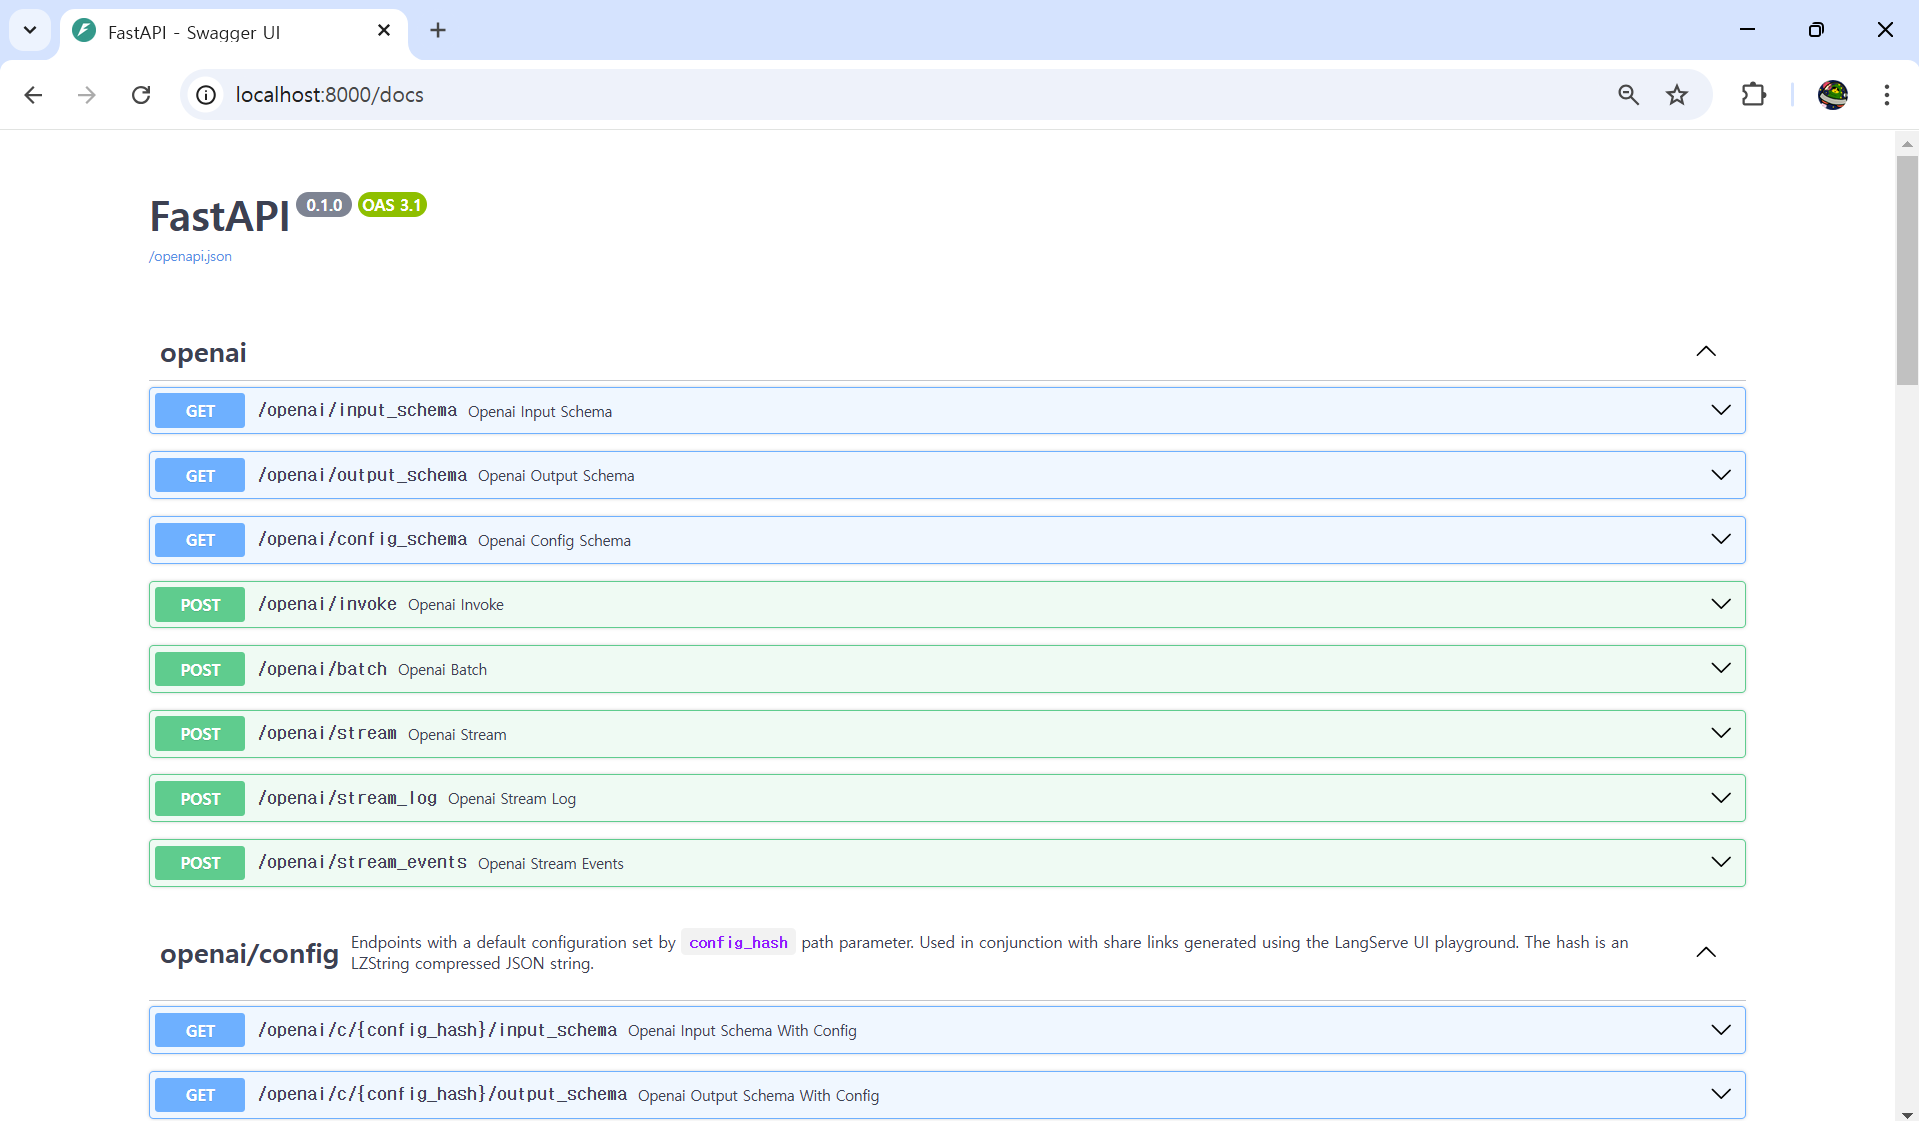Click the openai section heading
This screenshot has width=1919, height=1121.
pos(203,353)
